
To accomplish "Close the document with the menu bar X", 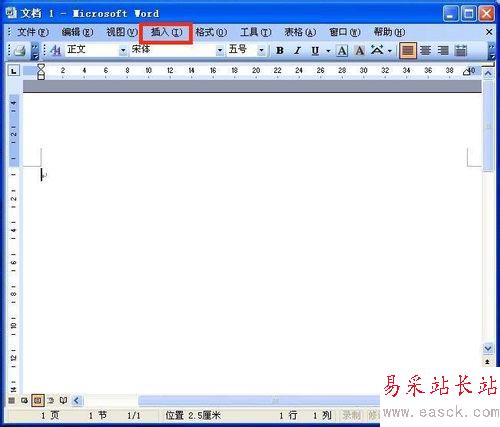I will [x=489, y=32].
